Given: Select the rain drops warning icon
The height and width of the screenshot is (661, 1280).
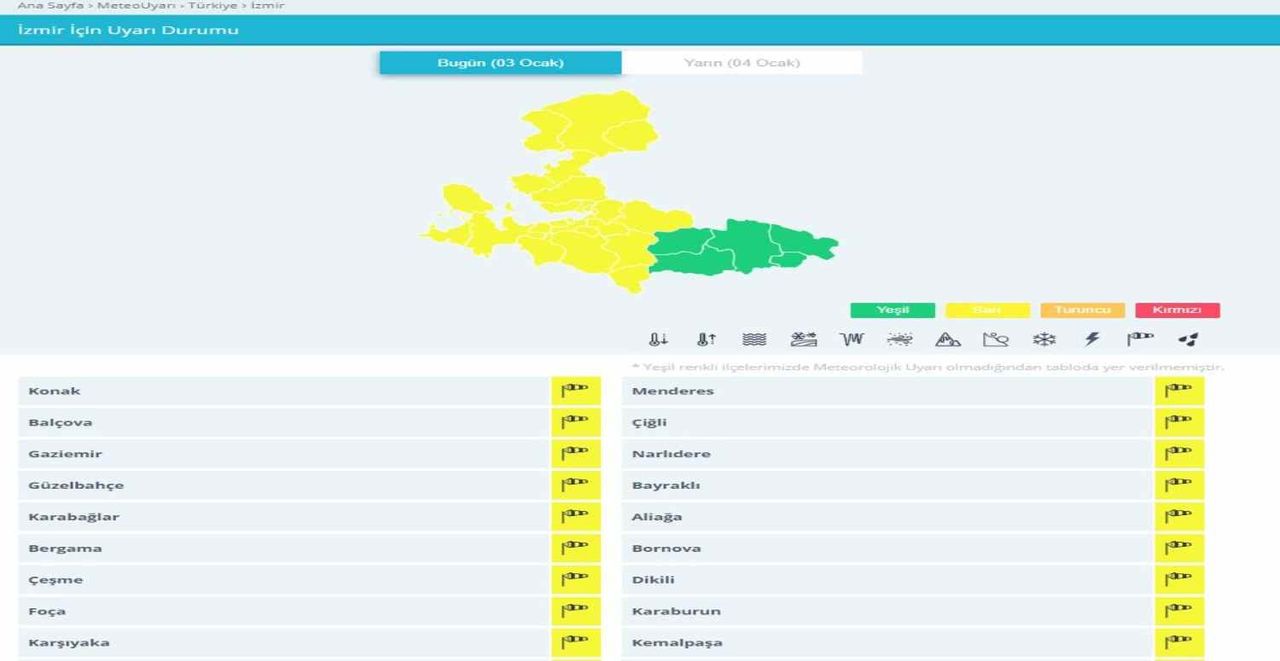Looking at the screenshot, I should pos(1188,340).
